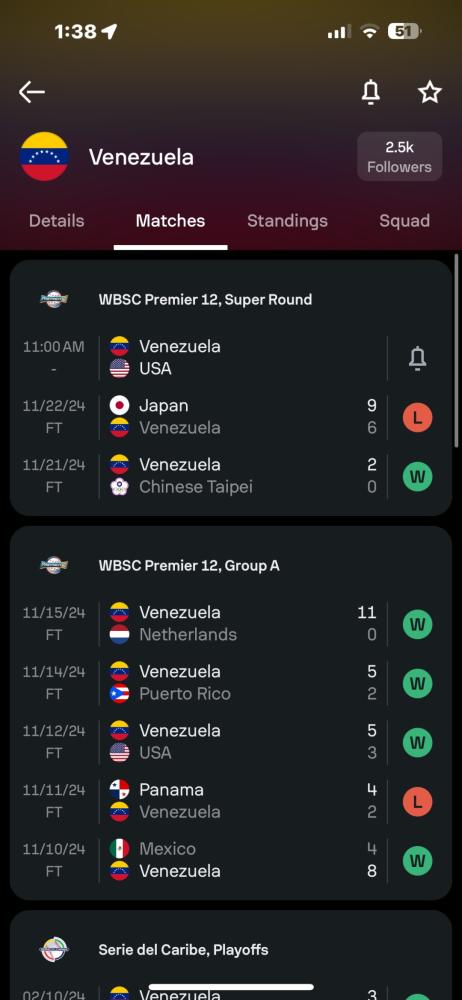Tap the Serie del Caribe tournament logo

(x=54, y=950)
